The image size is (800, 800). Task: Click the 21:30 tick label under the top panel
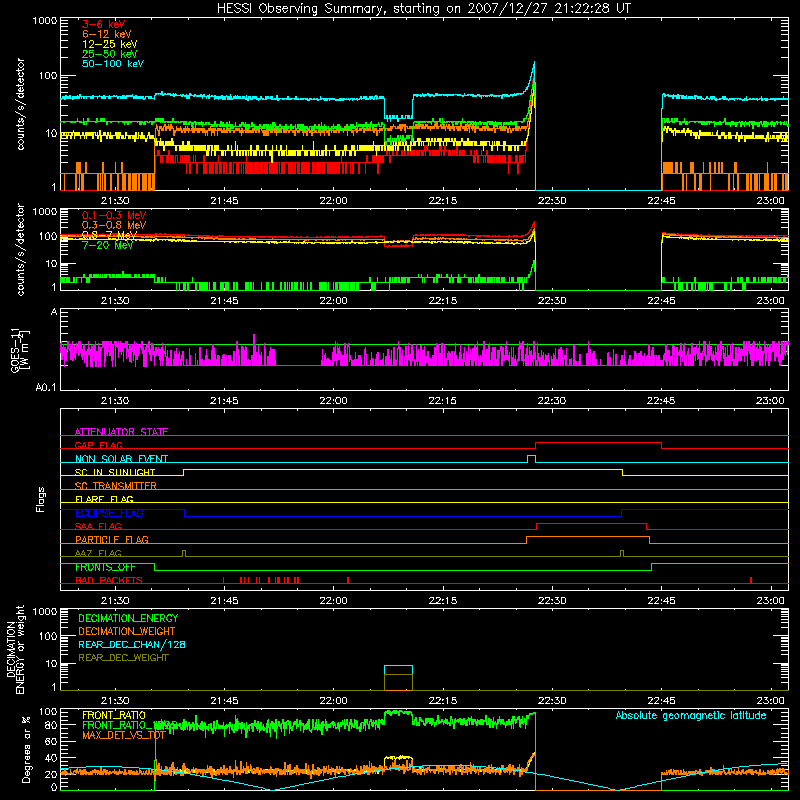pyautogui.click(x=115, y=201)
